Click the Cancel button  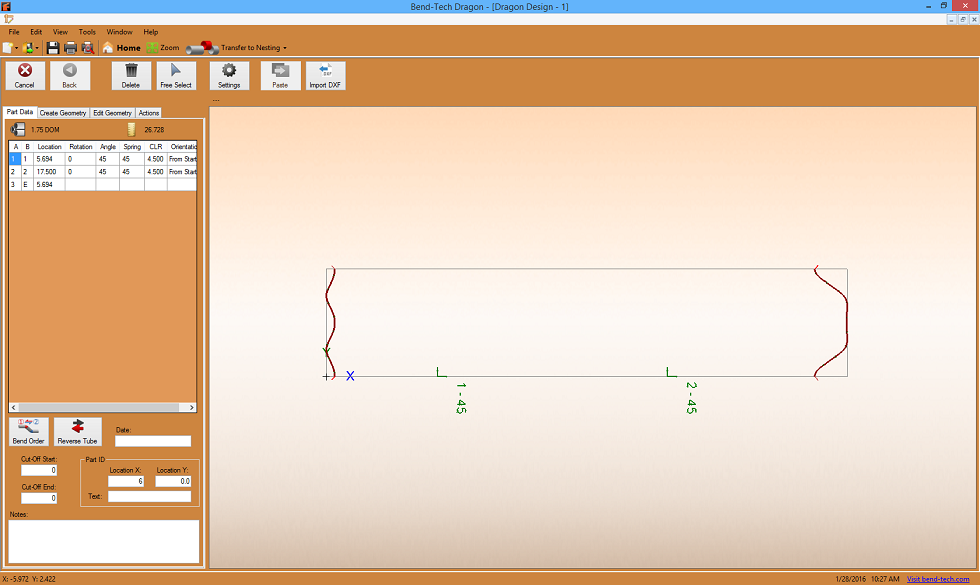pyautogui.click(x=25, y=75)
